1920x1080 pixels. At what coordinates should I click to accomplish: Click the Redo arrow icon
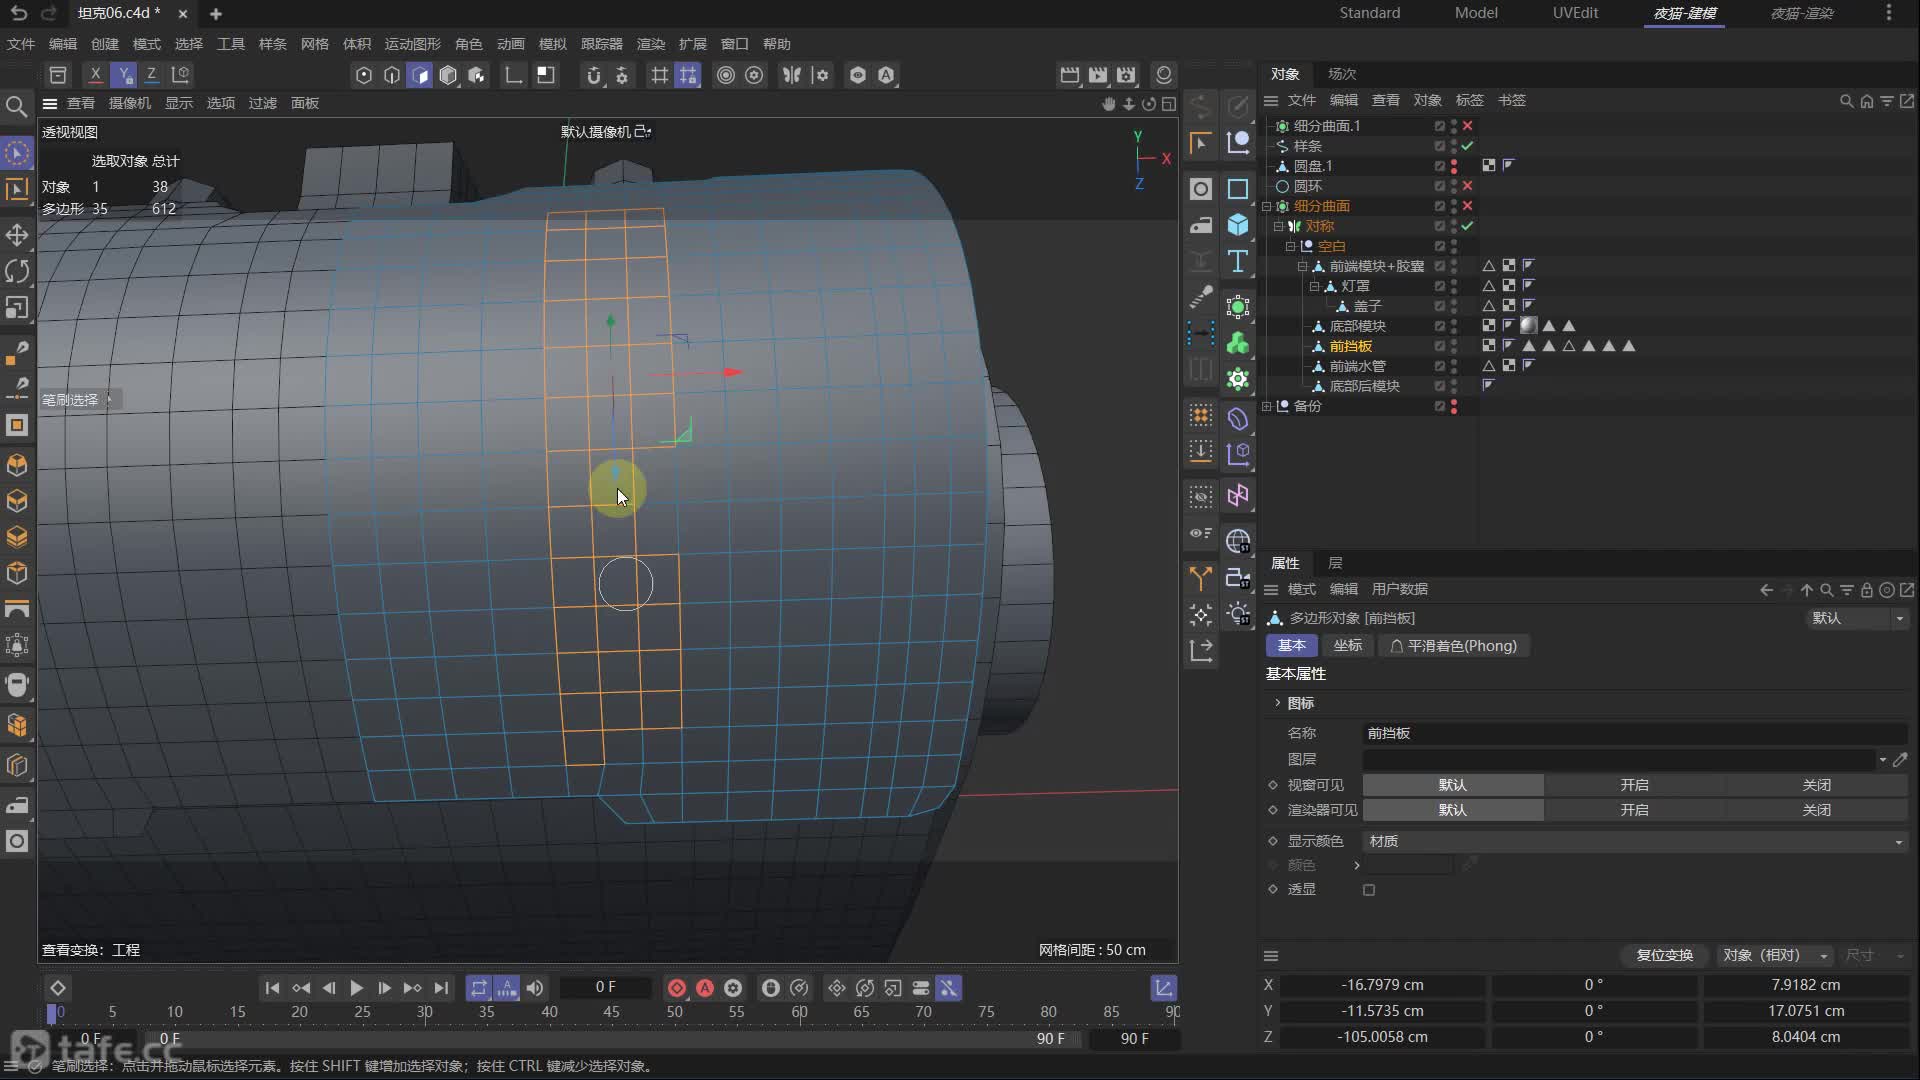pyautogui.click(x=49, y=13)
